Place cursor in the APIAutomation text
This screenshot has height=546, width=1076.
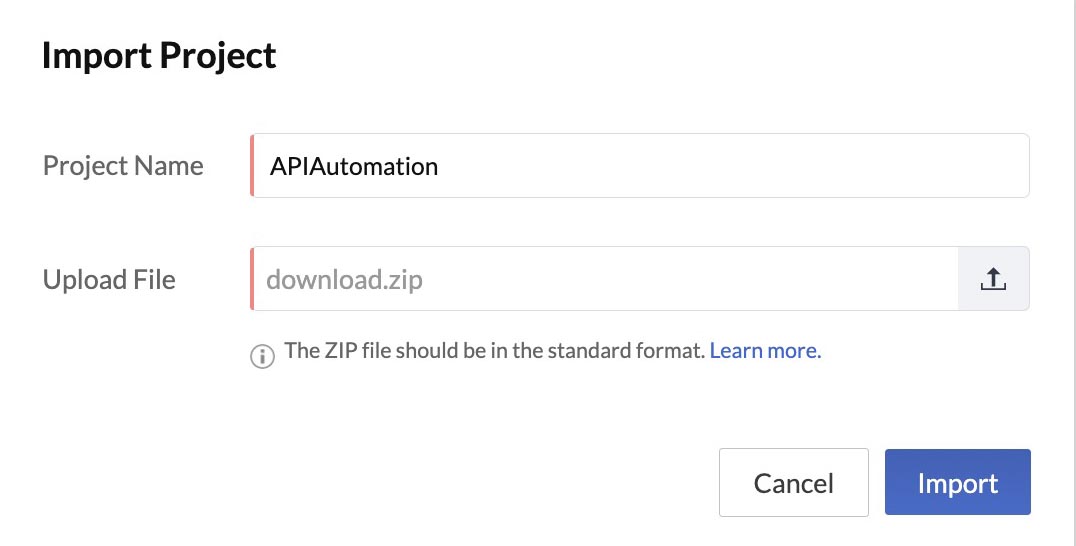click(x=354, y=166)
